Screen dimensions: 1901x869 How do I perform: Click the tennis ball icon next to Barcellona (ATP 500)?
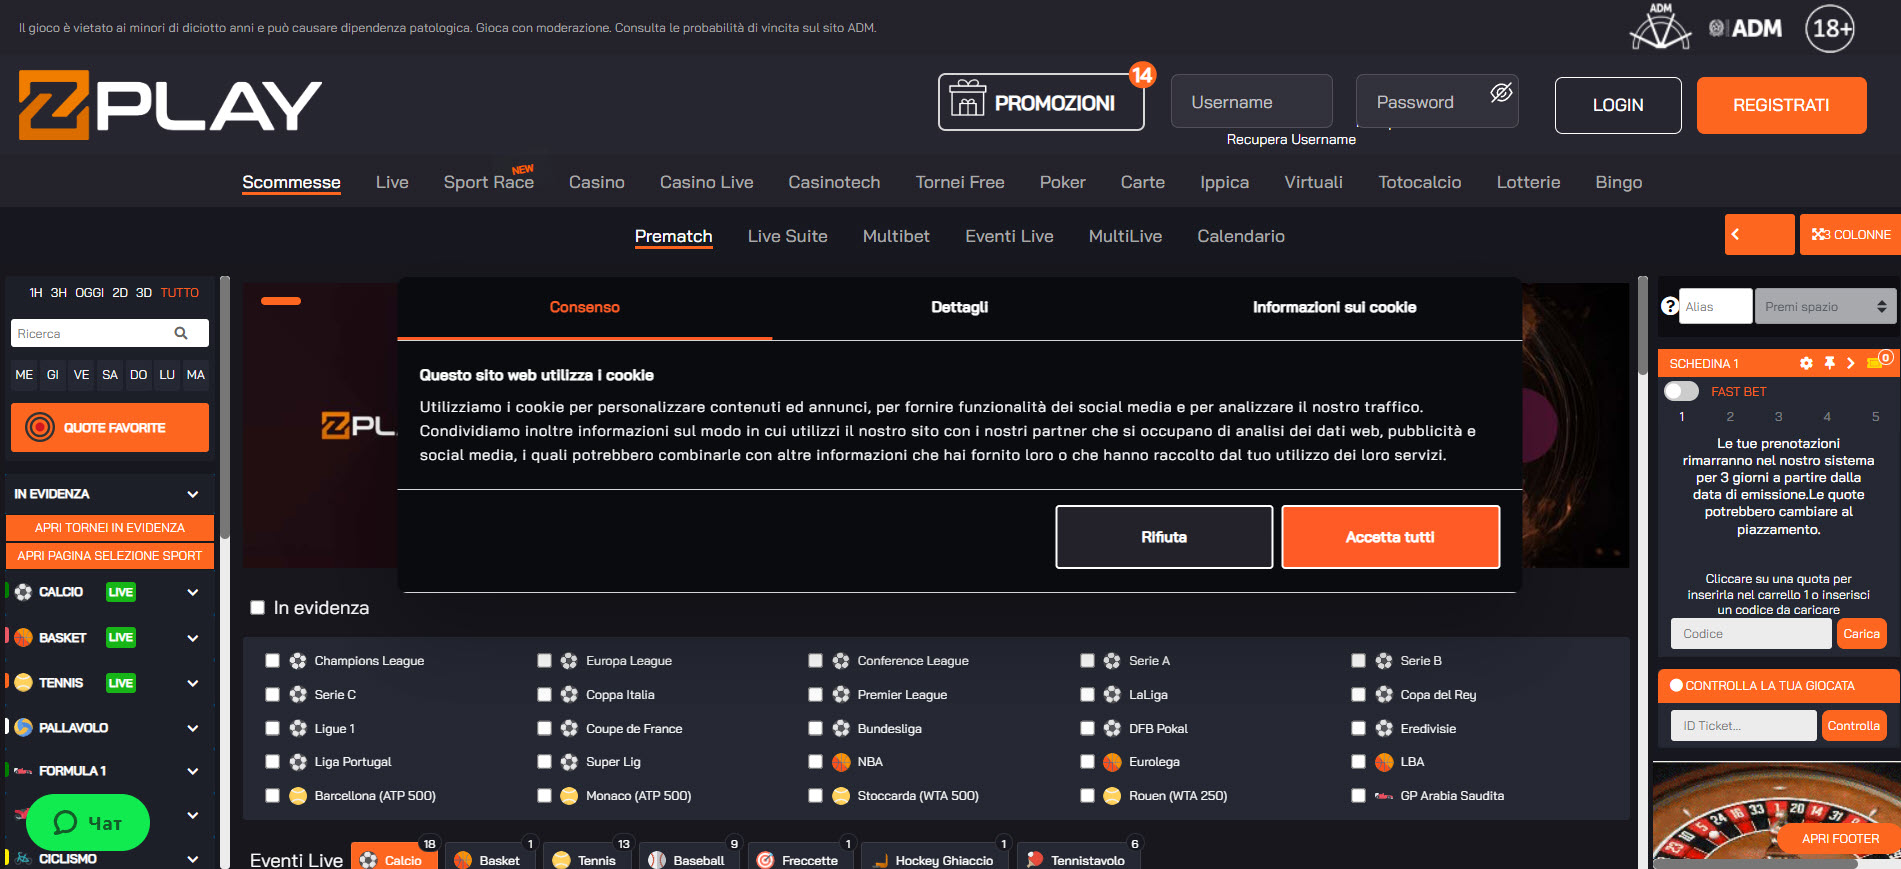[298, 796]
